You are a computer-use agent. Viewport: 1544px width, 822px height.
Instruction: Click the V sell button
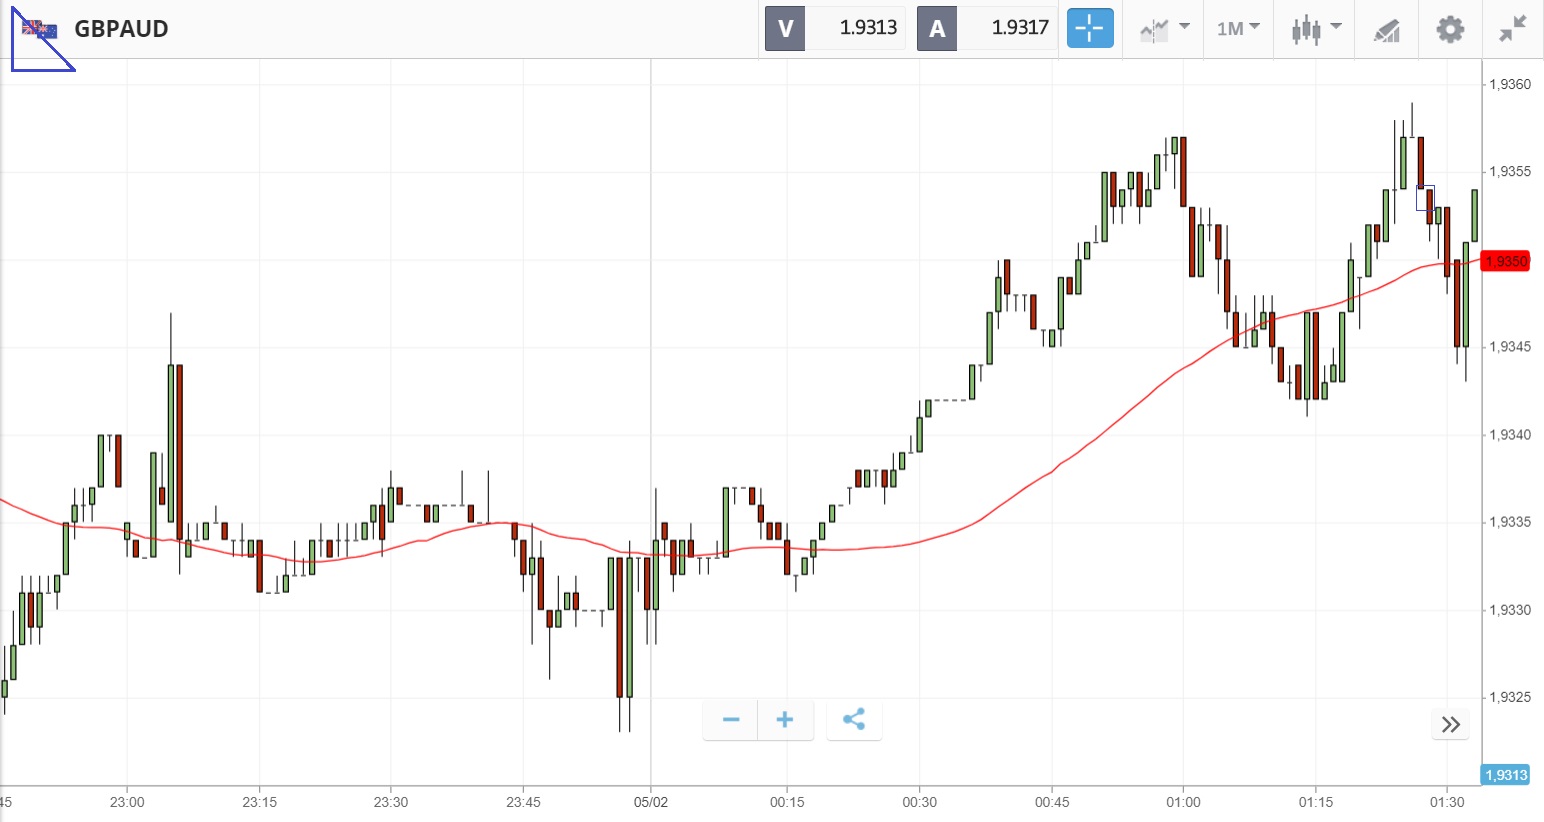[x=785, y=28]
